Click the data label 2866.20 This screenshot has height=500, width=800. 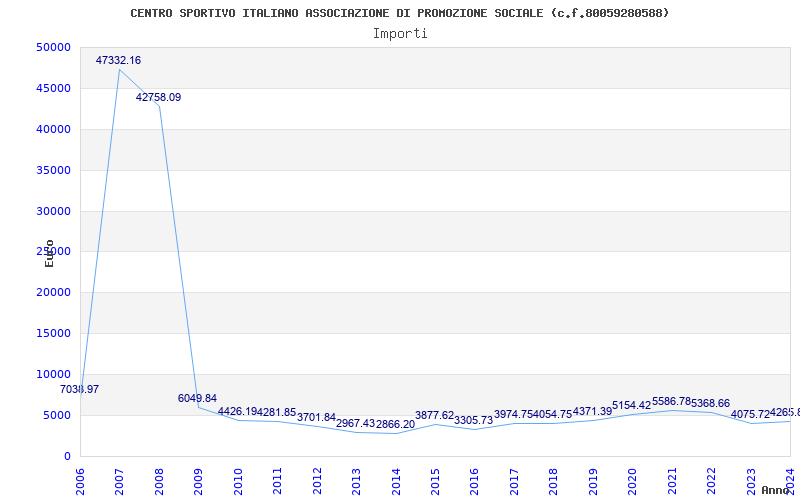(395, 424)
